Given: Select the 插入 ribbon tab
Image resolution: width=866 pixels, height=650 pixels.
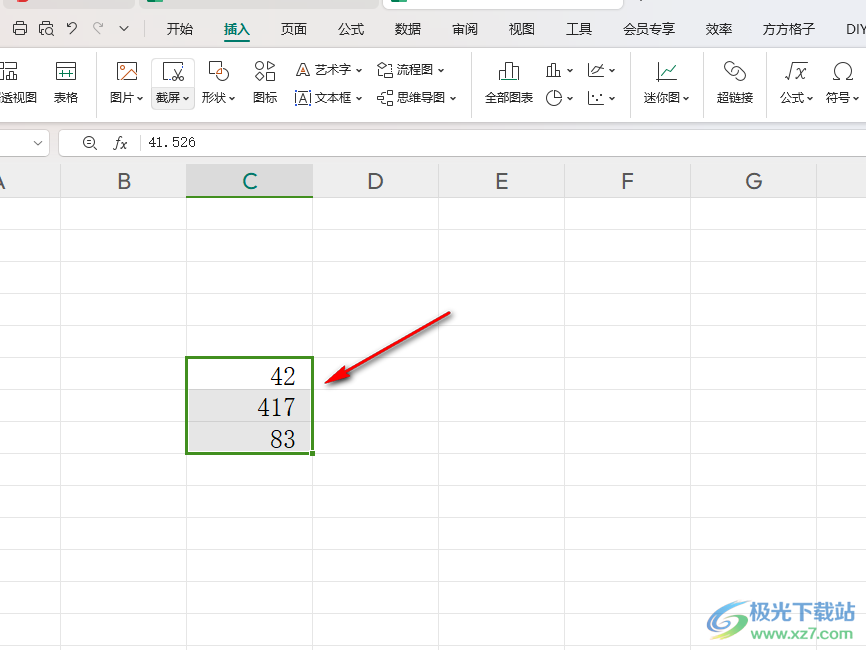Looking at the screenshot, I should 236,29.
